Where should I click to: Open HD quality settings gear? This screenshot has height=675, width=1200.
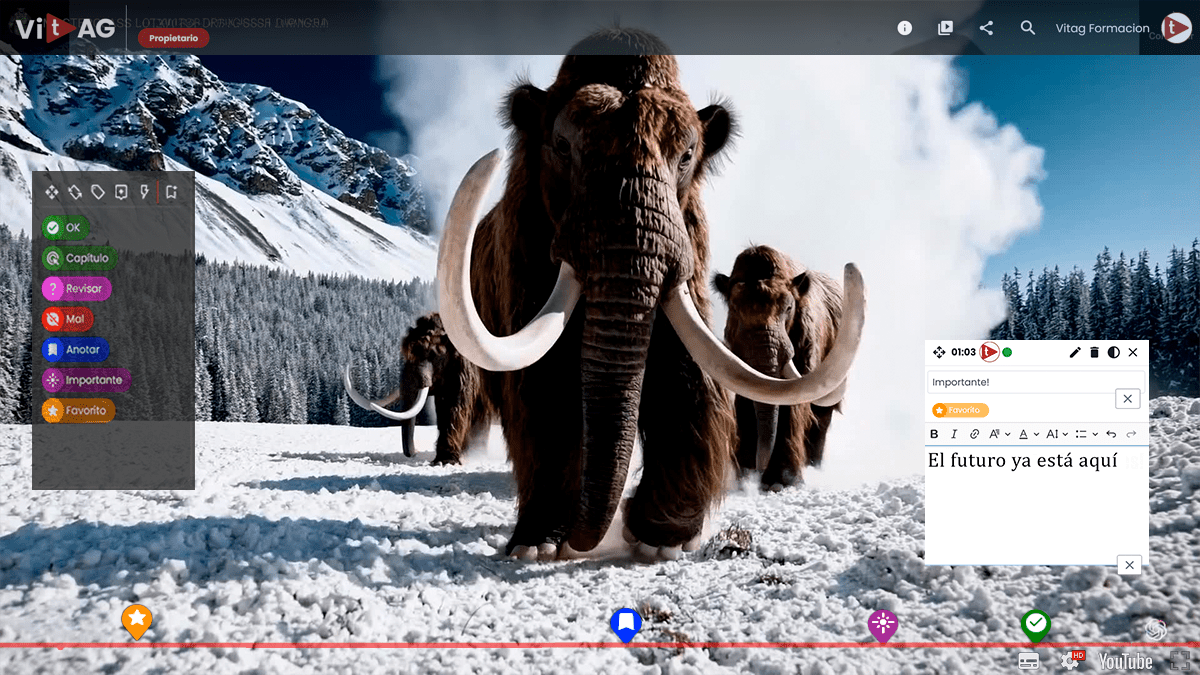click(1071, 660)
